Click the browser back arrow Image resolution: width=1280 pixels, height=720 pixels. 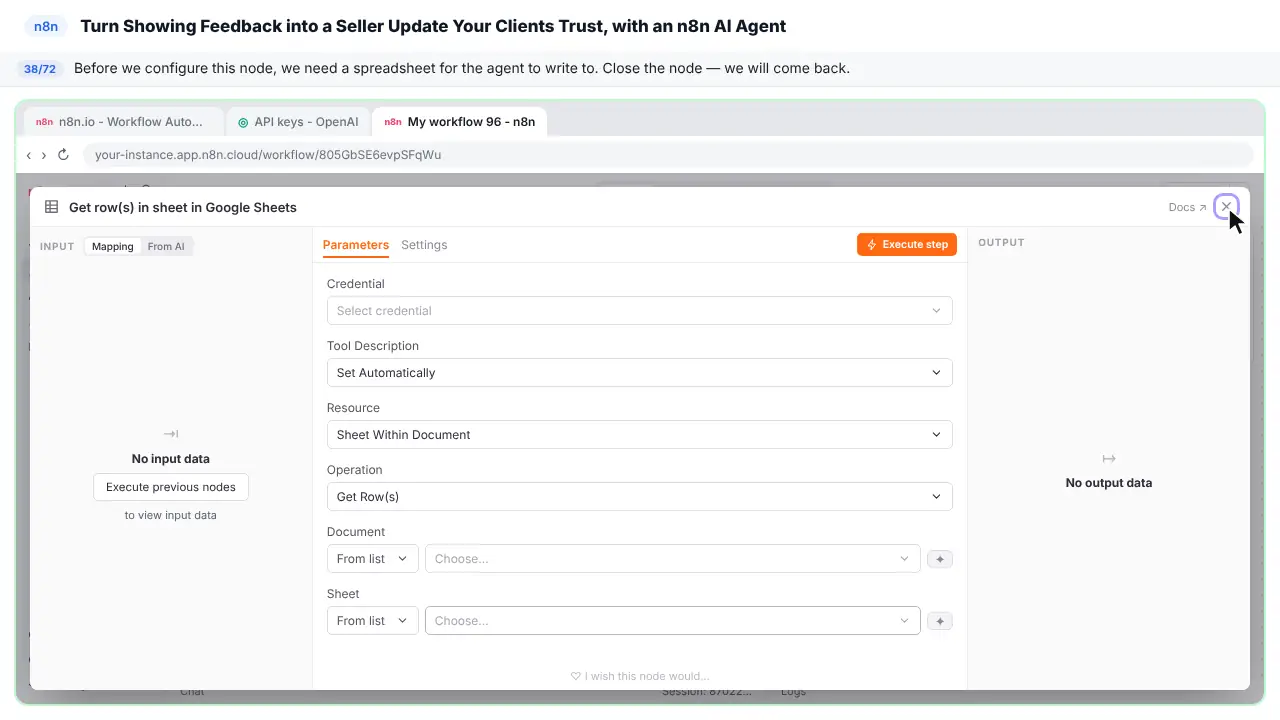29,155
